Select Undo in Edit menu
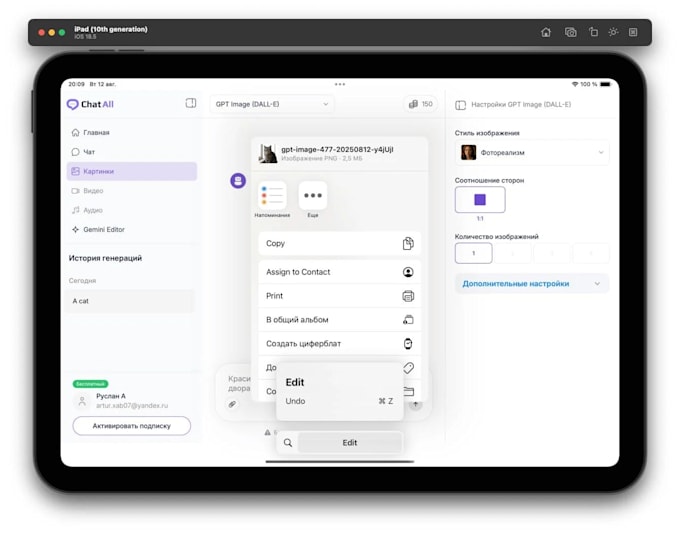The image size is (680, 537). (340, 401)
